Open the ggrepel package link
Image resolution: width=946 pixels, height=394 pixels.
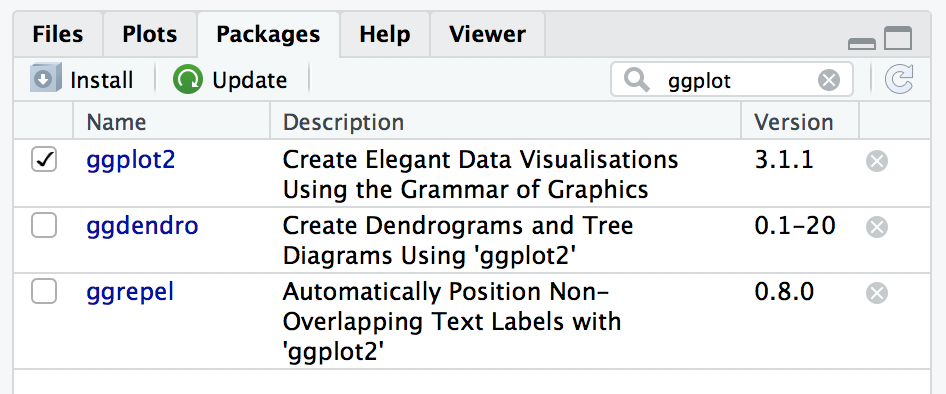coord(130,292)
